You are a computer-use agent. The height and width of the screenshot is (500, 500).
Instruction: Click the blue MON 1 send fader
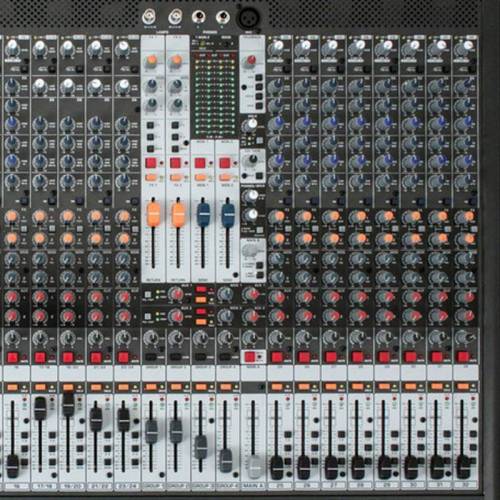(x=203, y=215)
